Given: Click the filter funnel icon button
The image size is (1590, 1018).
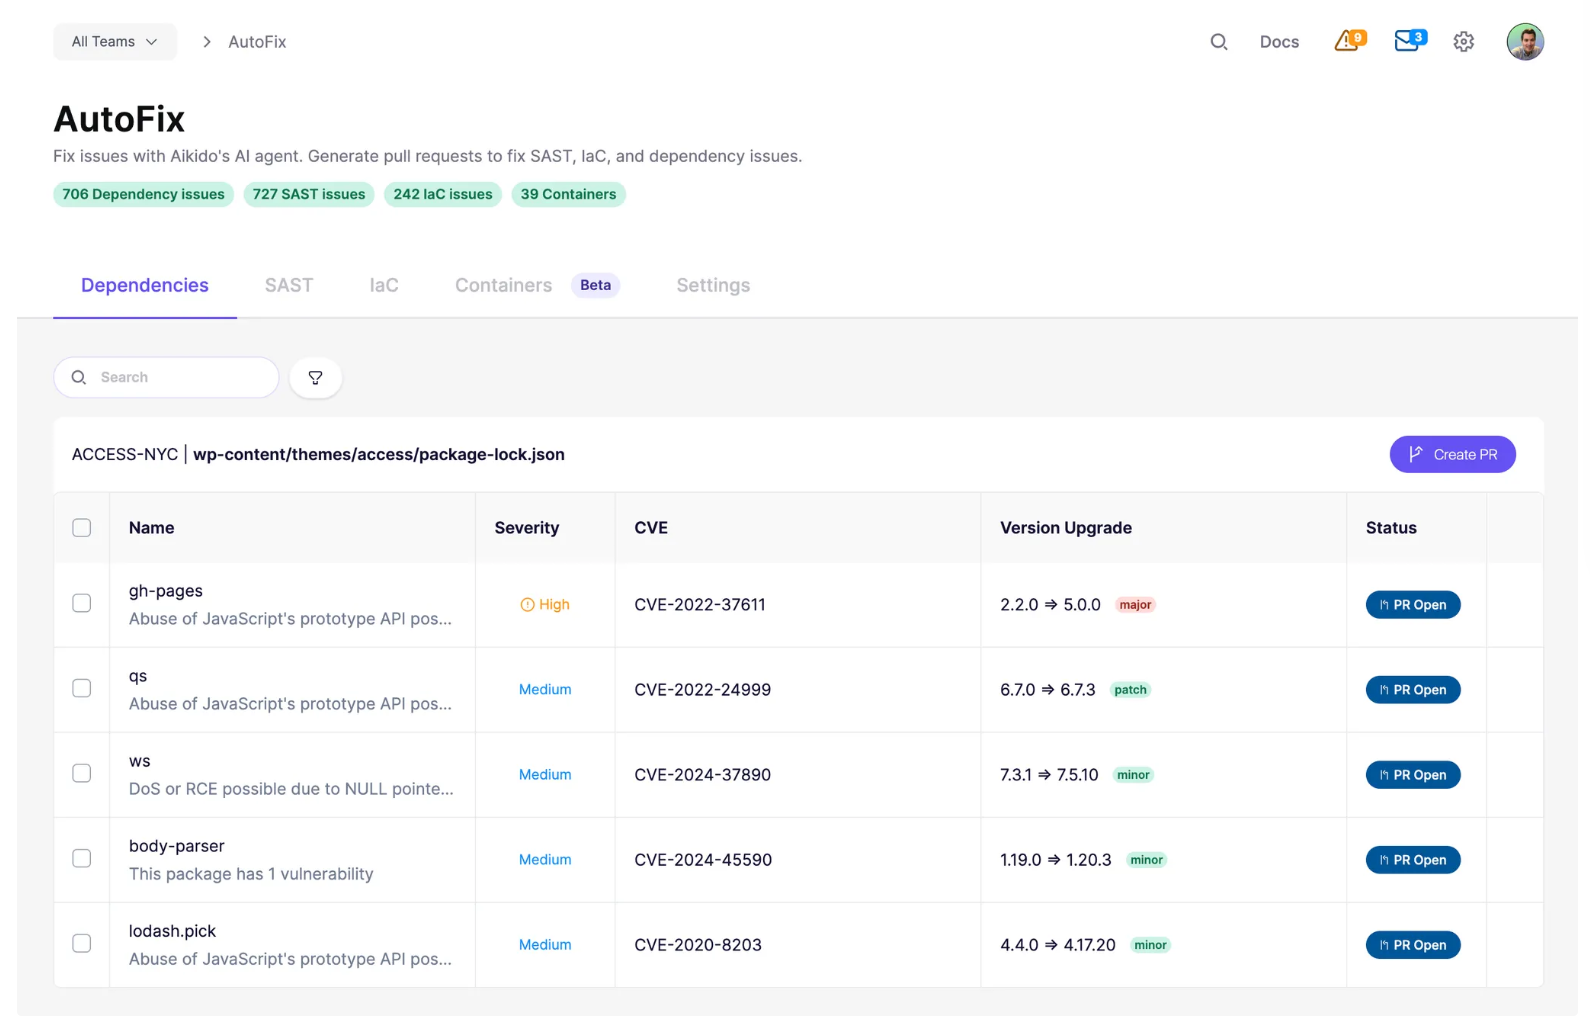Looking at the screenshot, I should (x=316, y=378).
